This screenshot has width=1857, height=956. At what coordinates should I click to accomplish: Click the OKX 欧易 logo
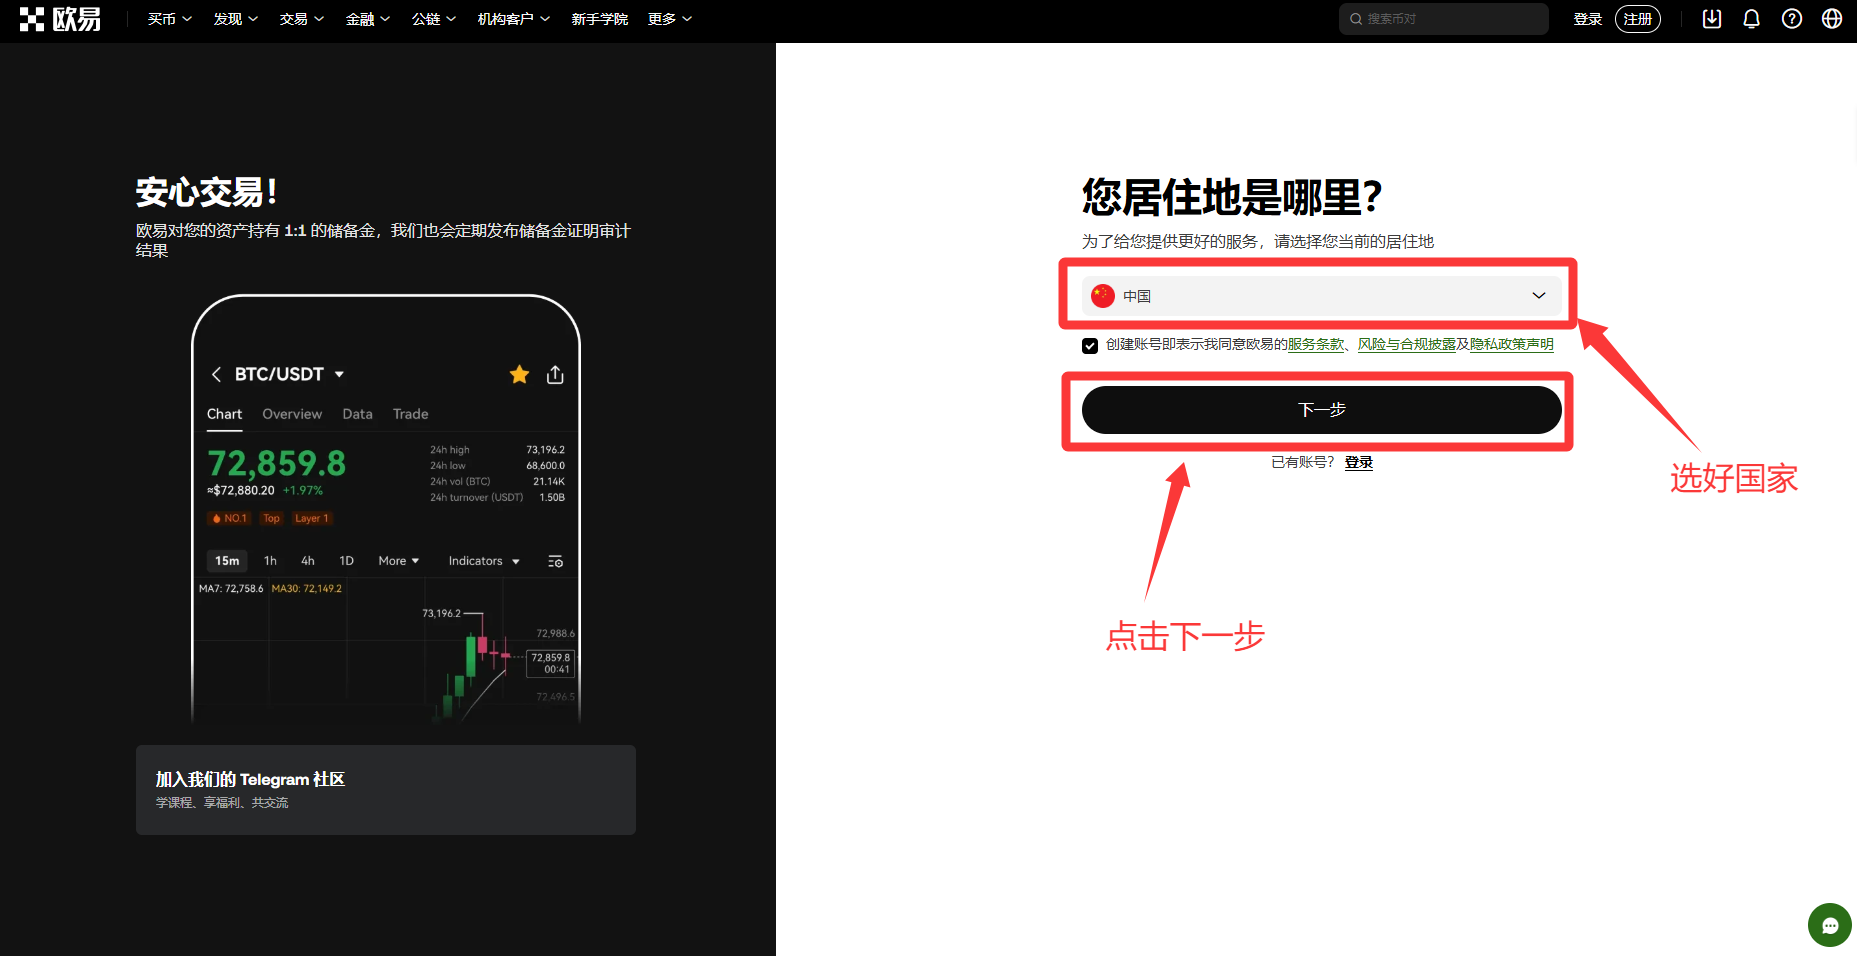(x=60, y=19)
